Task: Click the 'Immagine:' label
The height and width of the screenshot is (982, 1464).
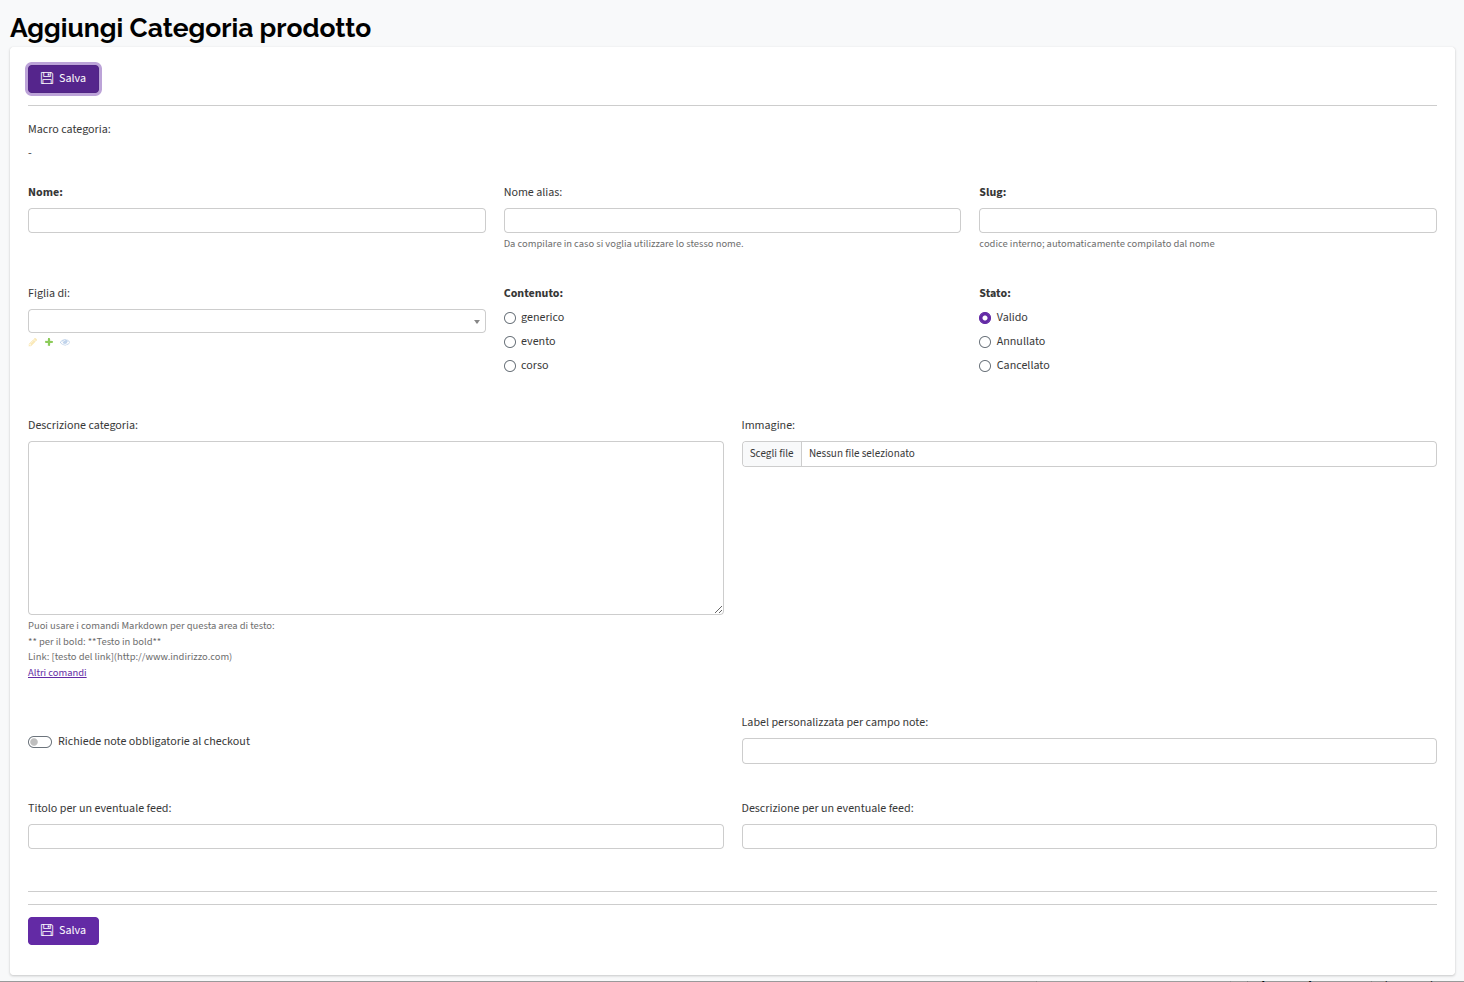Action: (768, 425)
